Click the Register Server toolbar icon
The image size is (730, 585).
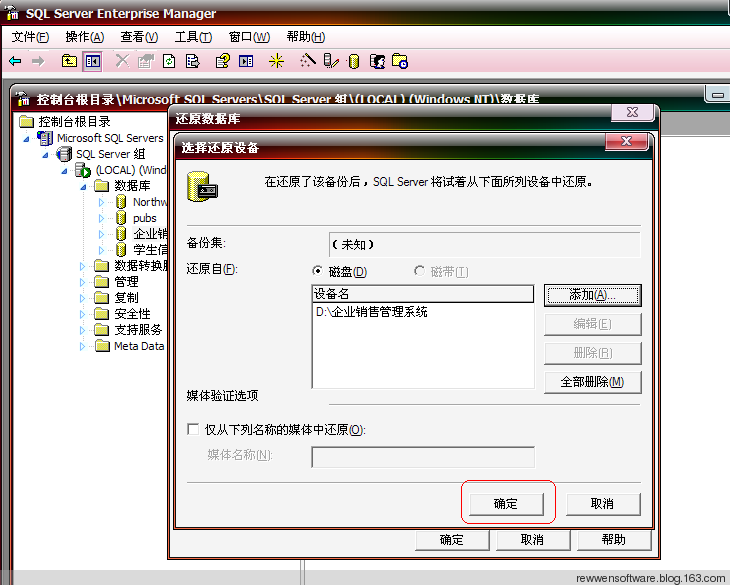pyautogui.click(x=331, y=61)
